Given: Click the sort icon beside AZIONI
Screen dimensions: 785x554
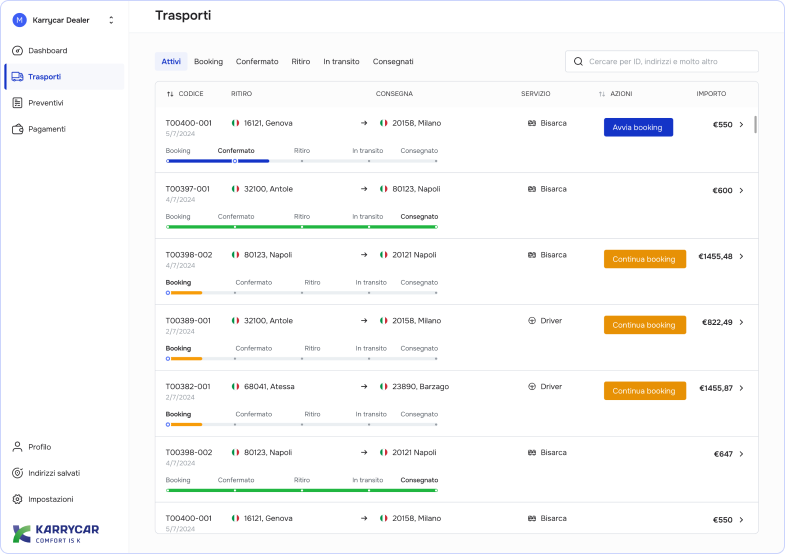Looking at the screenshot, I should coord(602,94).
